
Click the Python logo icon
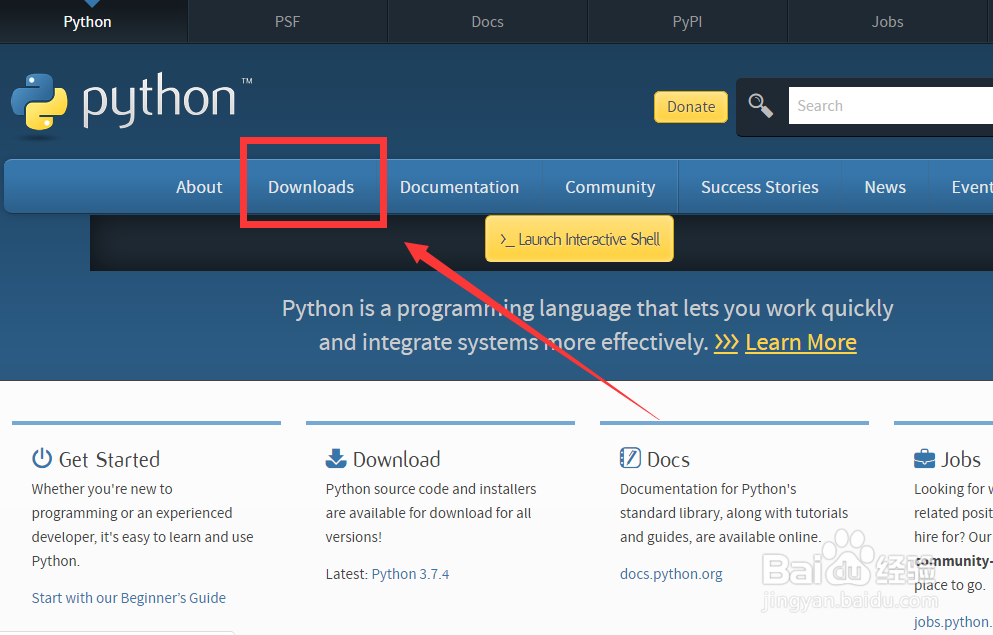[x=39, y=102]
